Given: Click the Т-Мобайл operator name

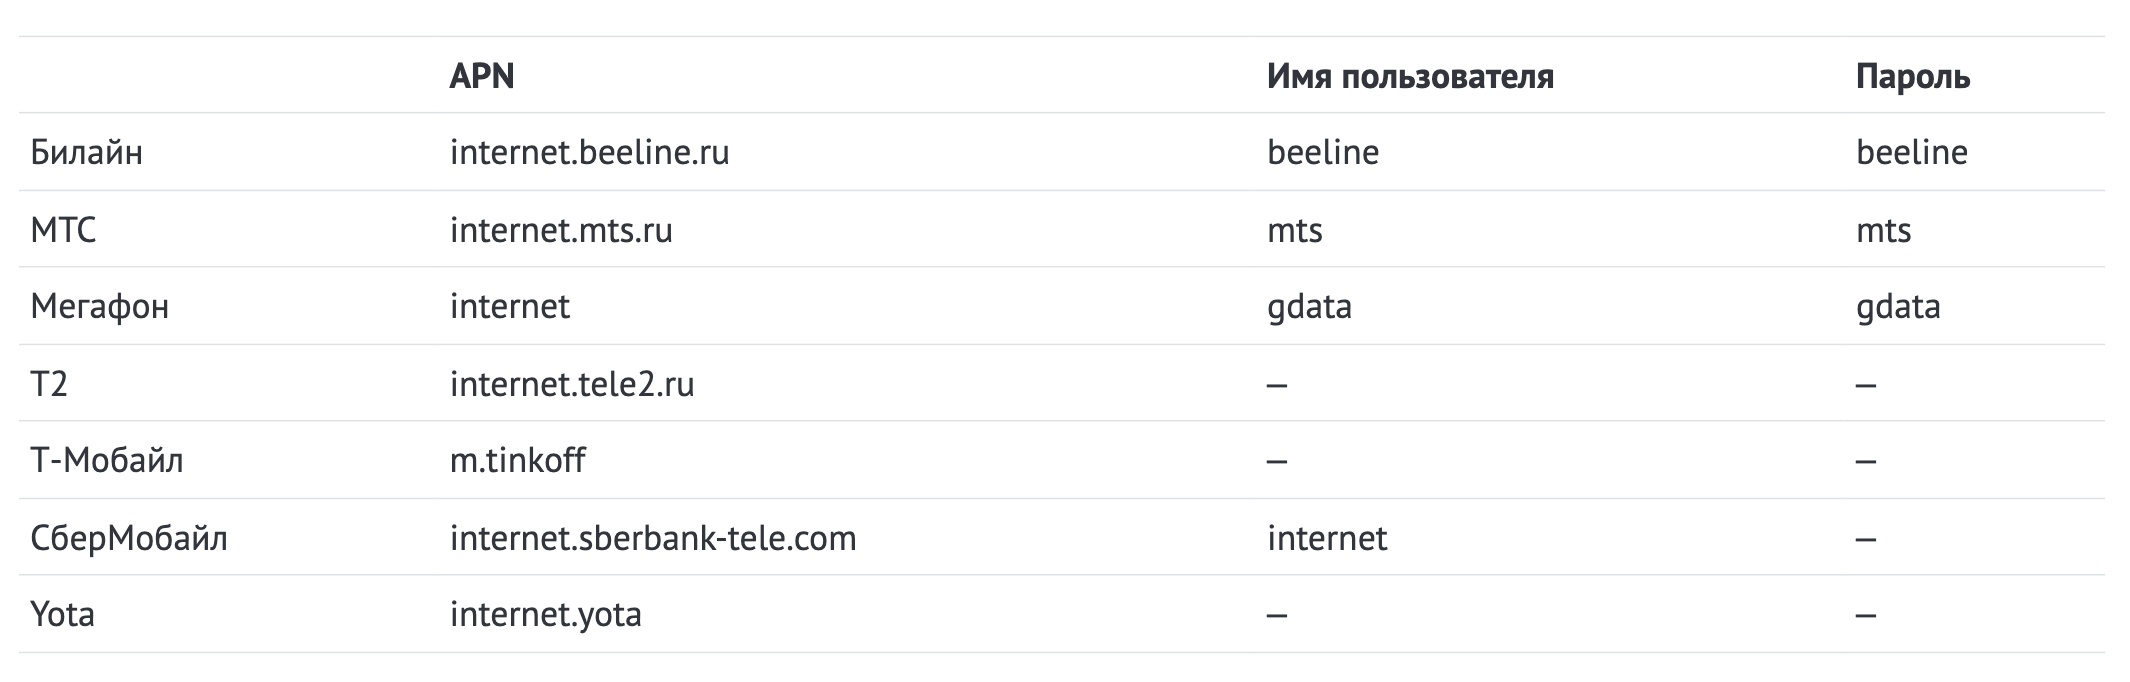Looking at the screenshot, I should pyautogui.click(x=106, y=461).
